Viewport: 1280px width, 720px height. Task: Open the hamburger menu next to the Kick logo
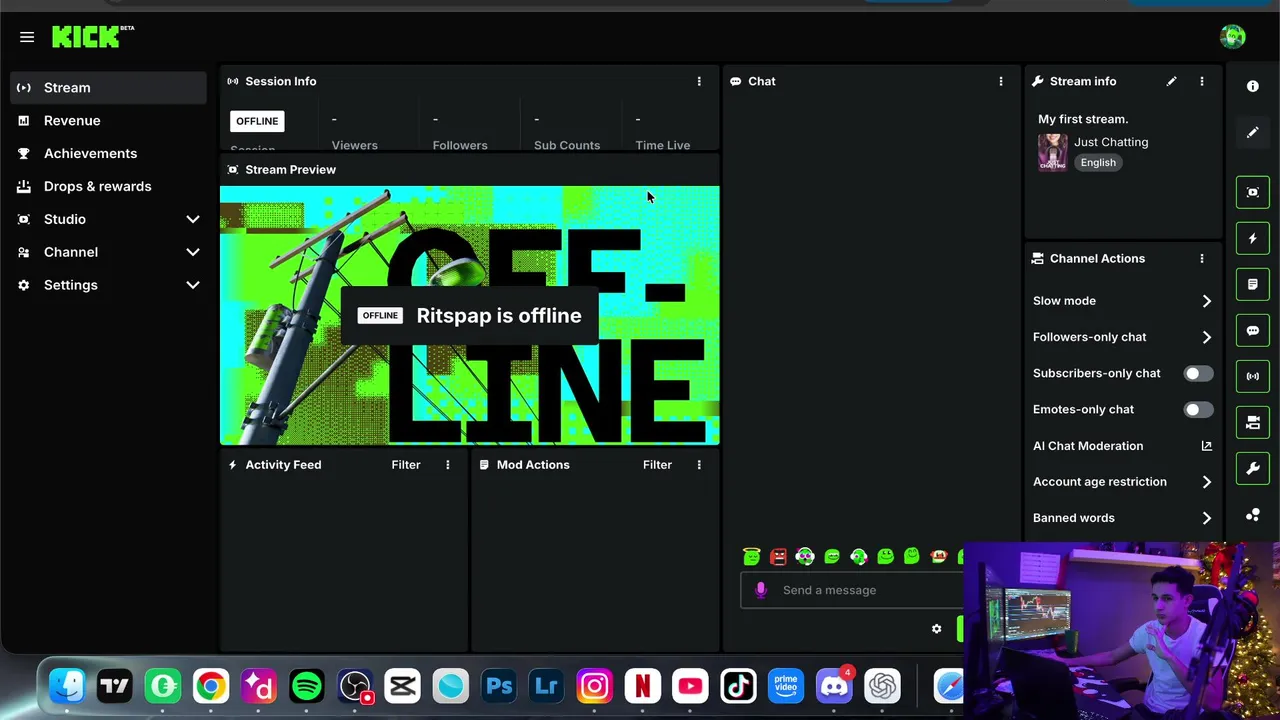(x=27, y=37)
